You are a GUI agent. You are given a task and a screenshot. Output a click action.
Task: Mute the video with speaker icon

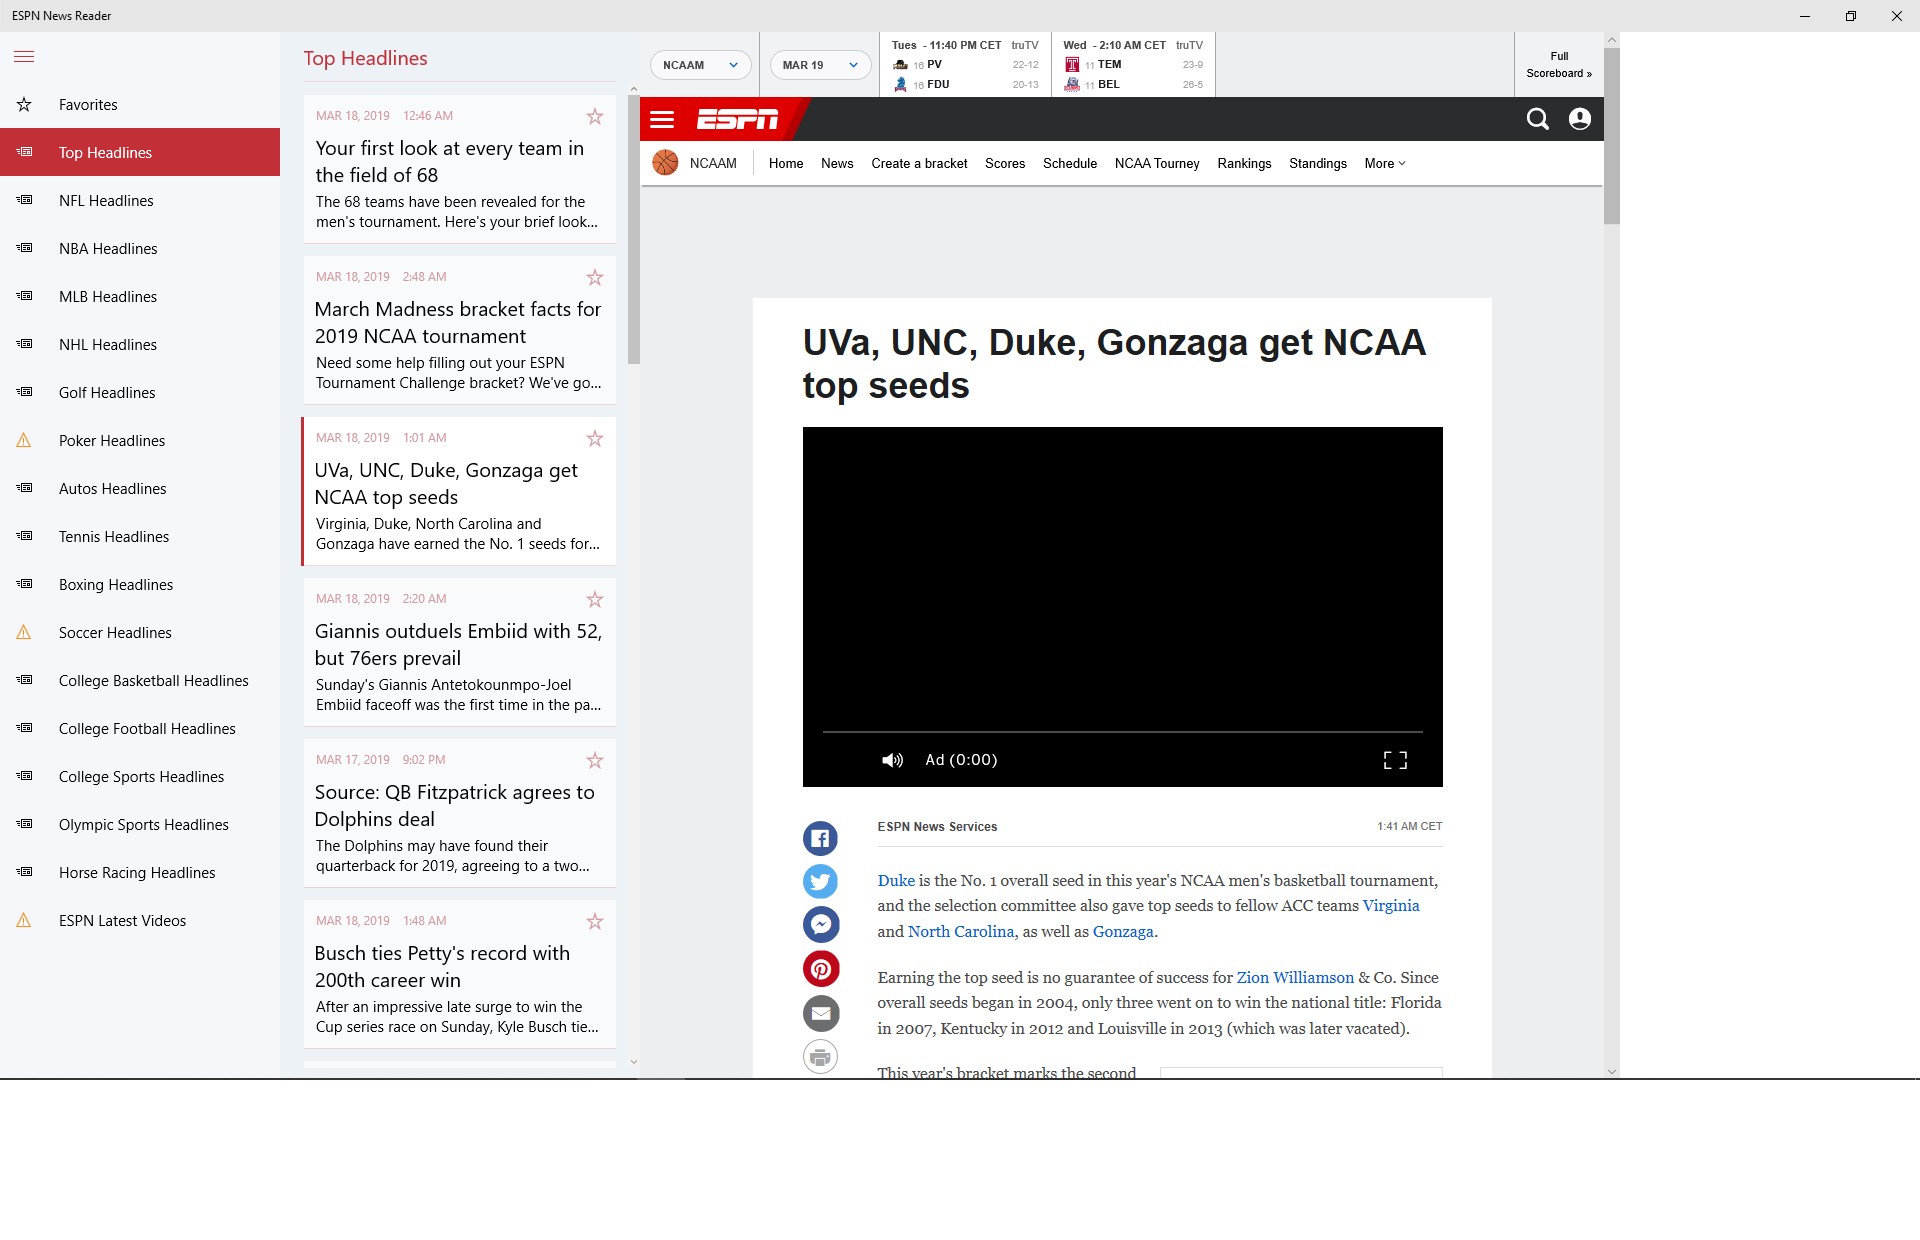tap(892, 760)
